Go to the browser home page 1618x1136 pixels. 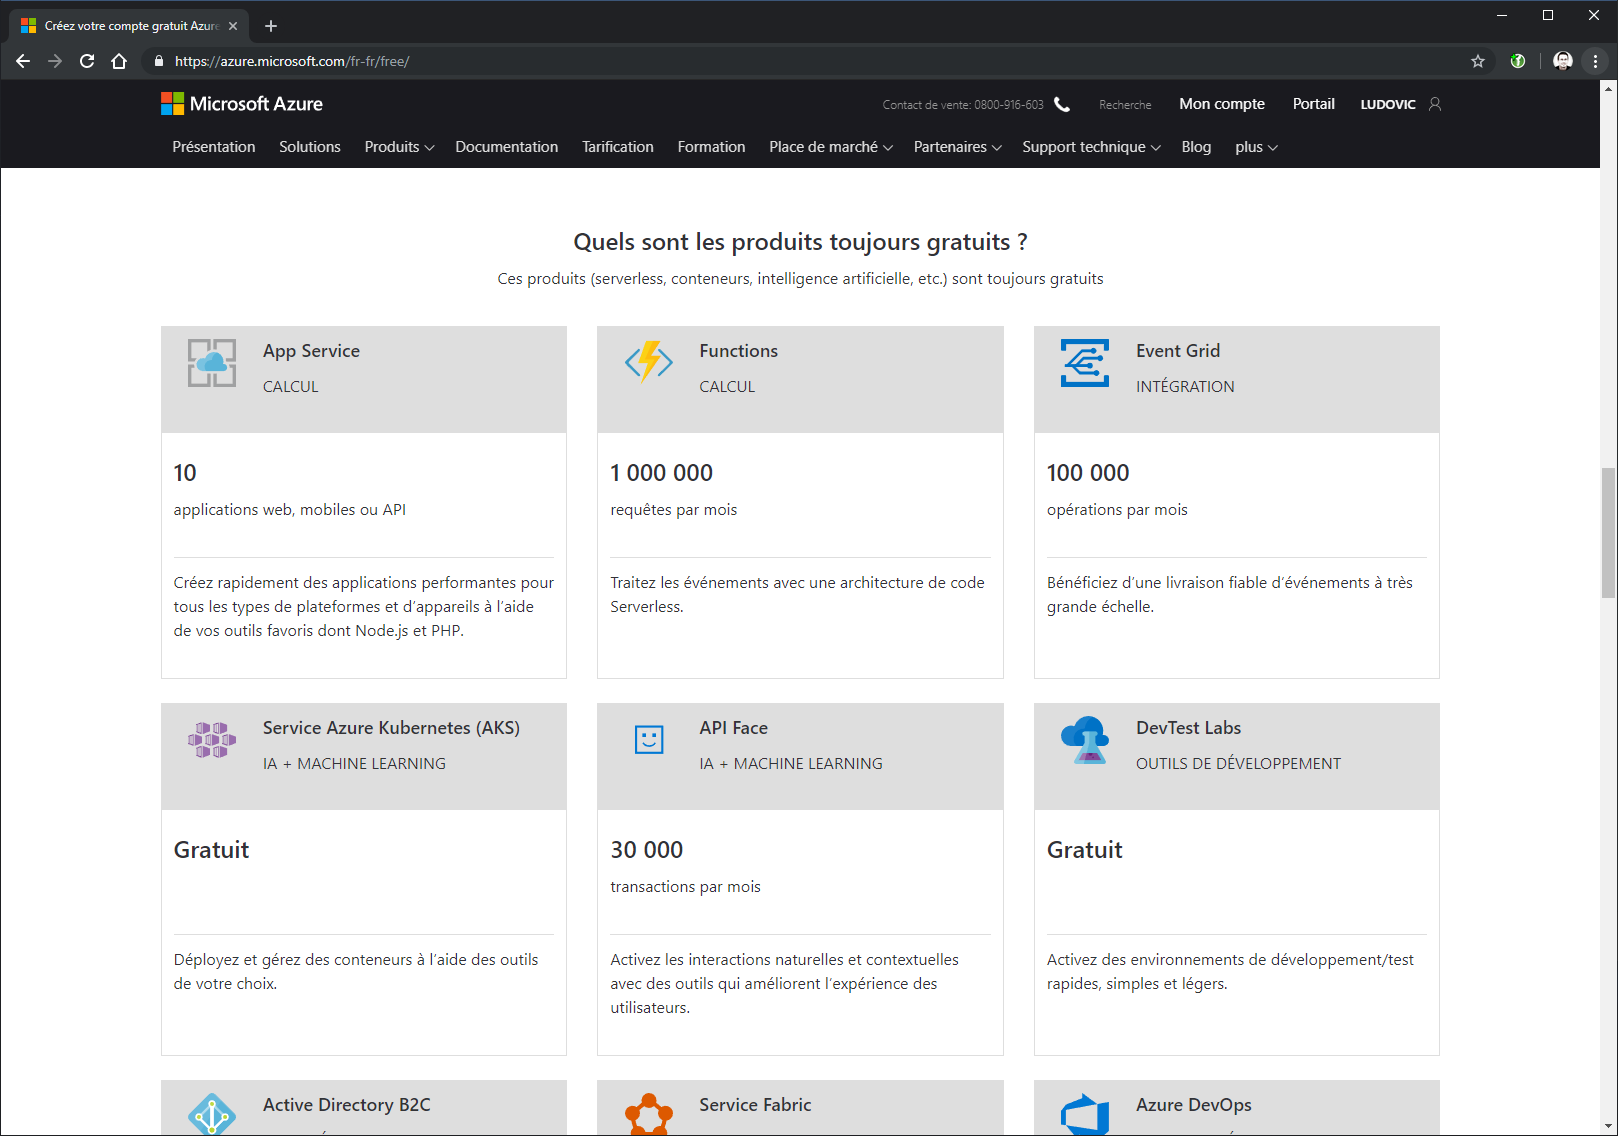(119, 61)
